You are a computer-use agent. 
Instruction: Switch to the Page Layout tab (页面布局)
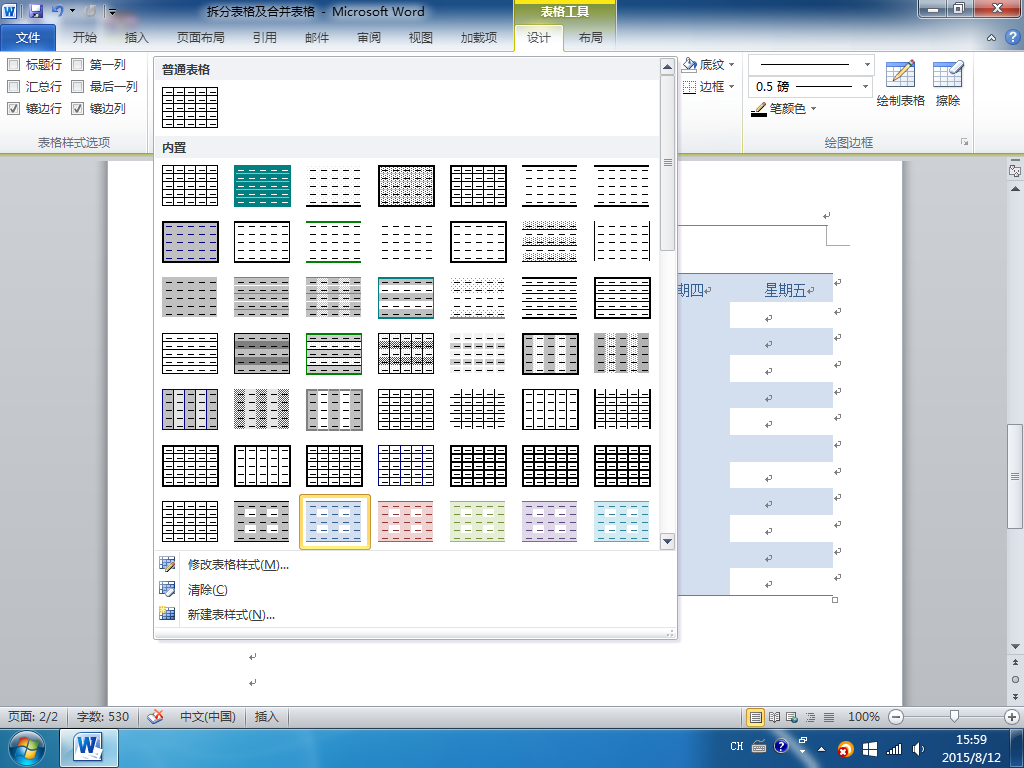200,37
